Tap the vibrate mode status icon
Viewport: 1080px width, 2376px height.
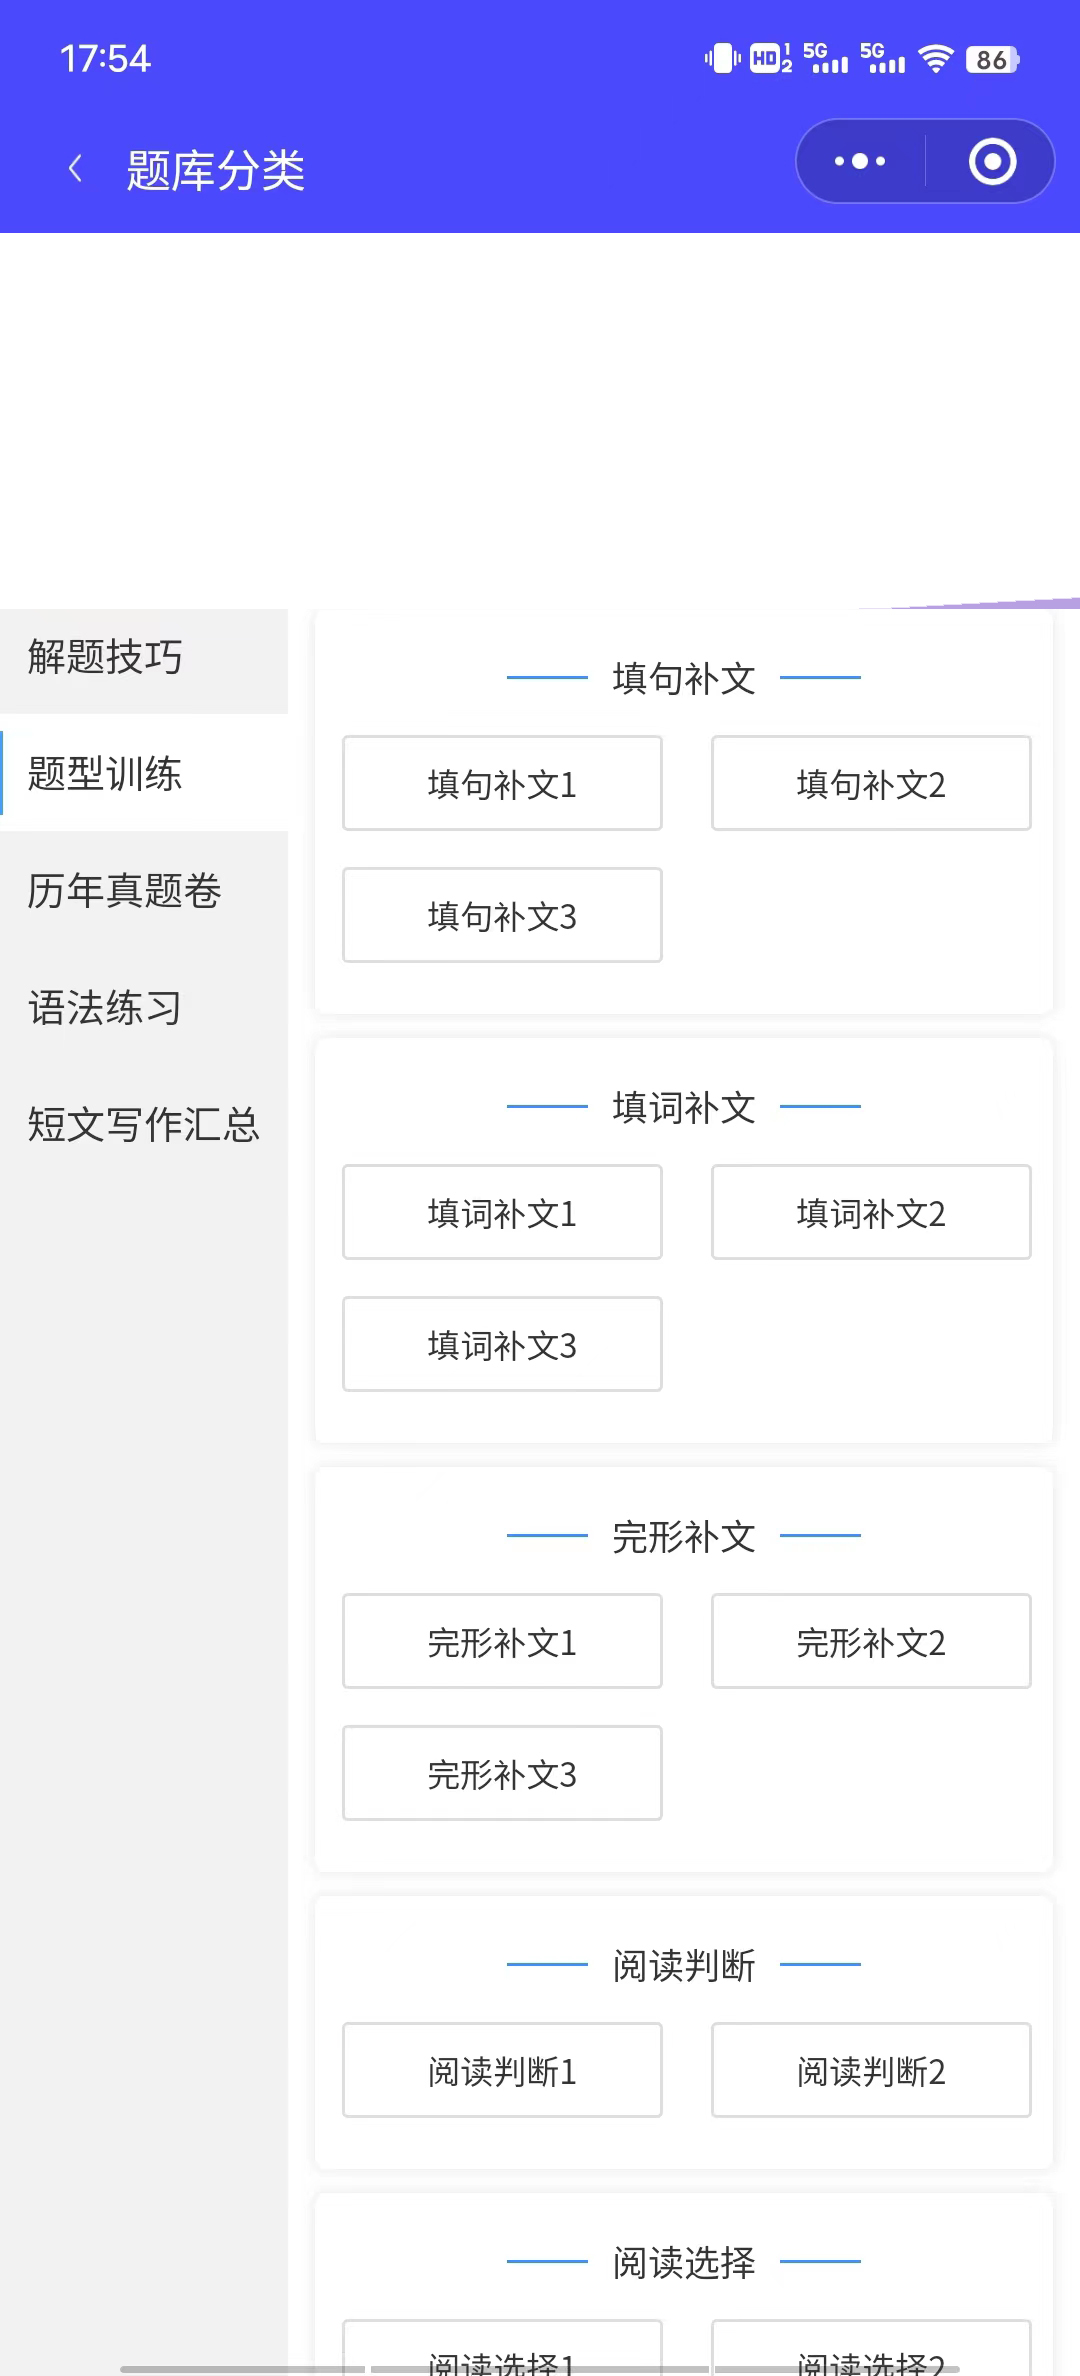click(x=722, y=59)
